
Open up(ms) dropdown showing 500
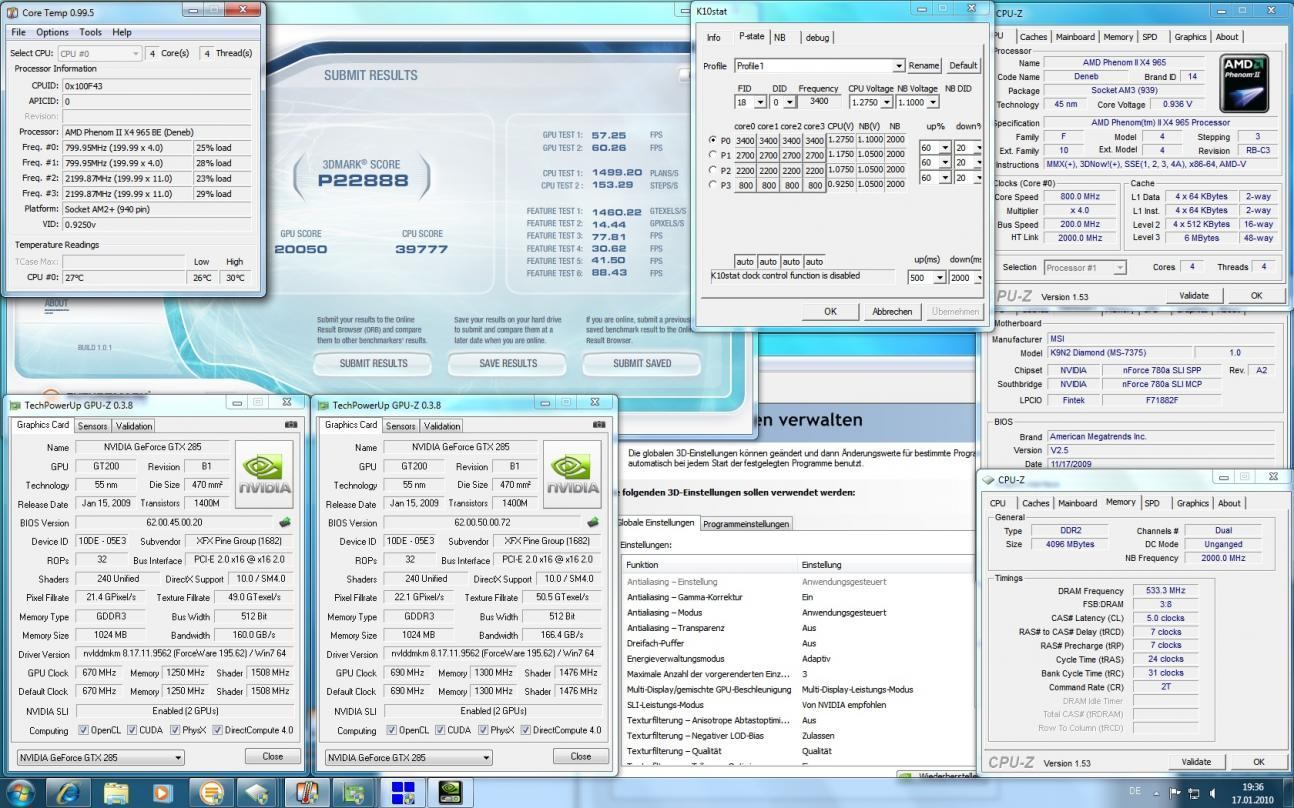(926, 278)
